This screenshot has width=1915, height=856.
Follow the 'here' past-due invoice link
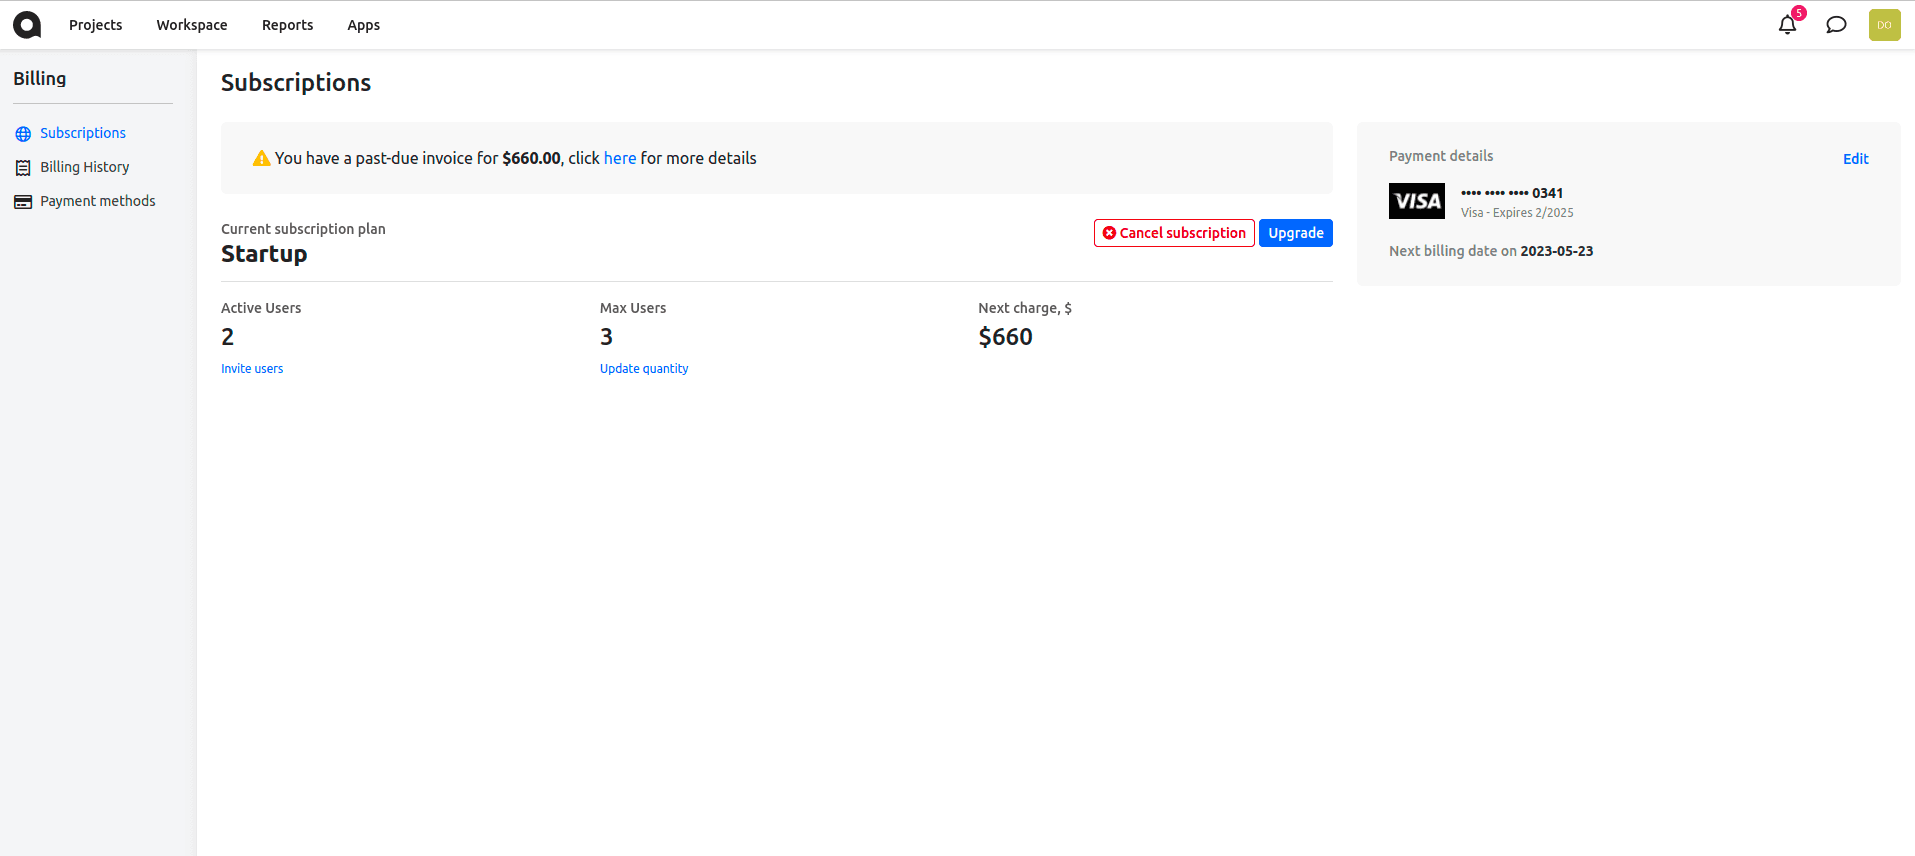pos(620,158)
